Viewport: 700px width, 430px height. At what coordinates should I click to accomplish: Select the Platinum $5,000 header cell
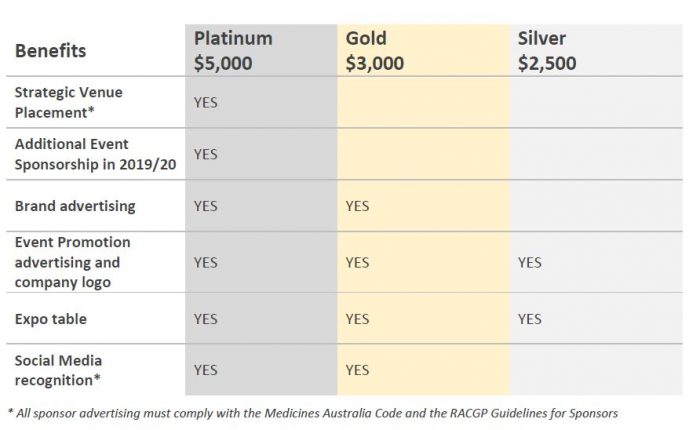pyautogui.click(x=232, y=51)
